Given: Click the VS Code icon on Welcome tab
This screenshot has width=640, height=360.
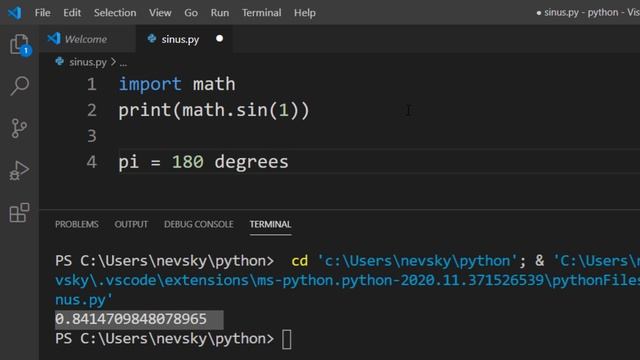Looking at the screenshot, I should click(x=54, y=39).
